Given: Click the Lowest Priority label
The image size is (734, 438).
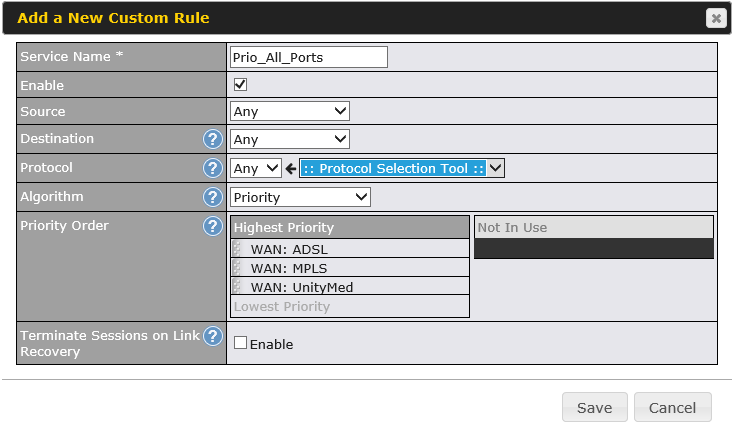Looking at the screenshot, I should pyautogui.click(x=282, y=307).
